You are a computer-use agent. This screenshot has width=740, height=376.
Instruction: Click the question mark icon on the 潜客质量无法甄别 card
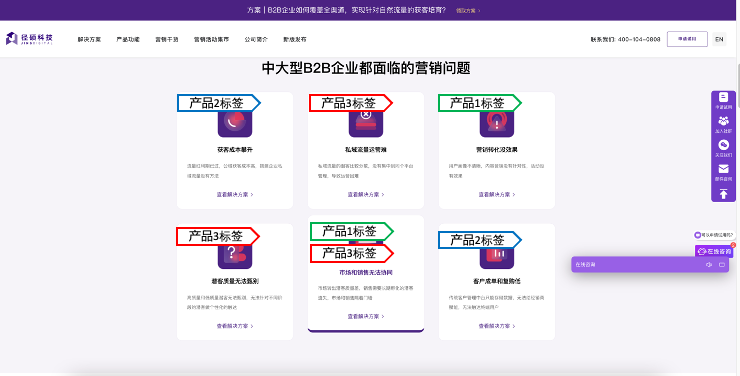tap(235, 256)
